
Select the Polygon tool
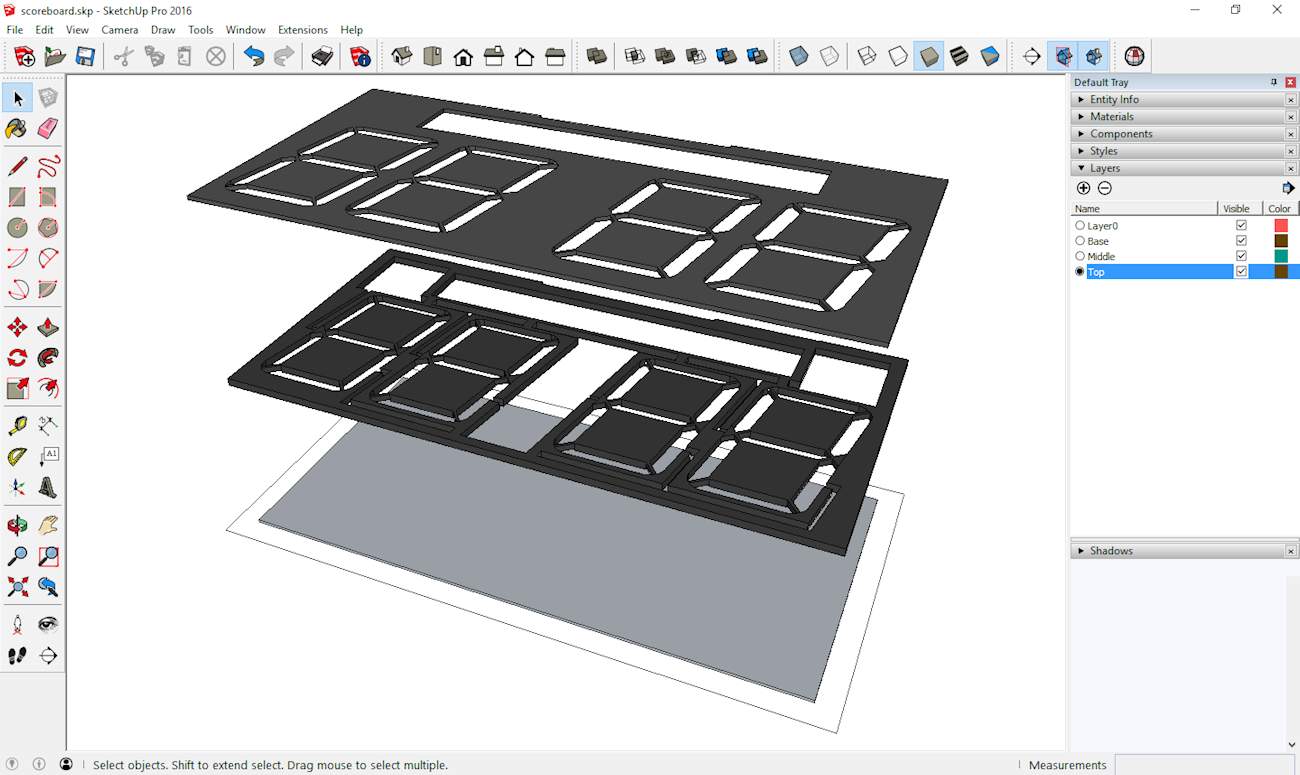[48, 228]
